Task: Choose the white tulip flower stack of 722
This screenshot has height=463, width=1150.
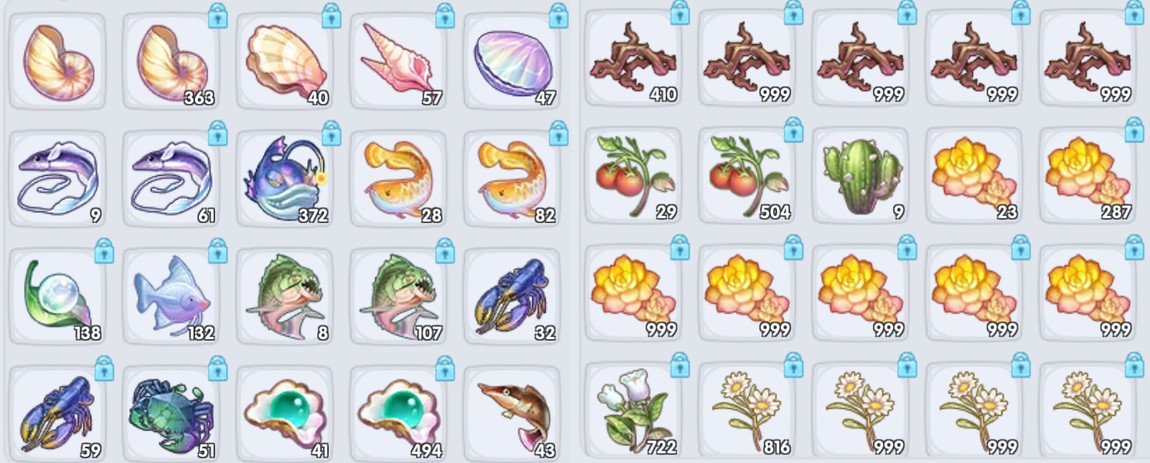Action: pyautogui.click(x=633, y=411)
